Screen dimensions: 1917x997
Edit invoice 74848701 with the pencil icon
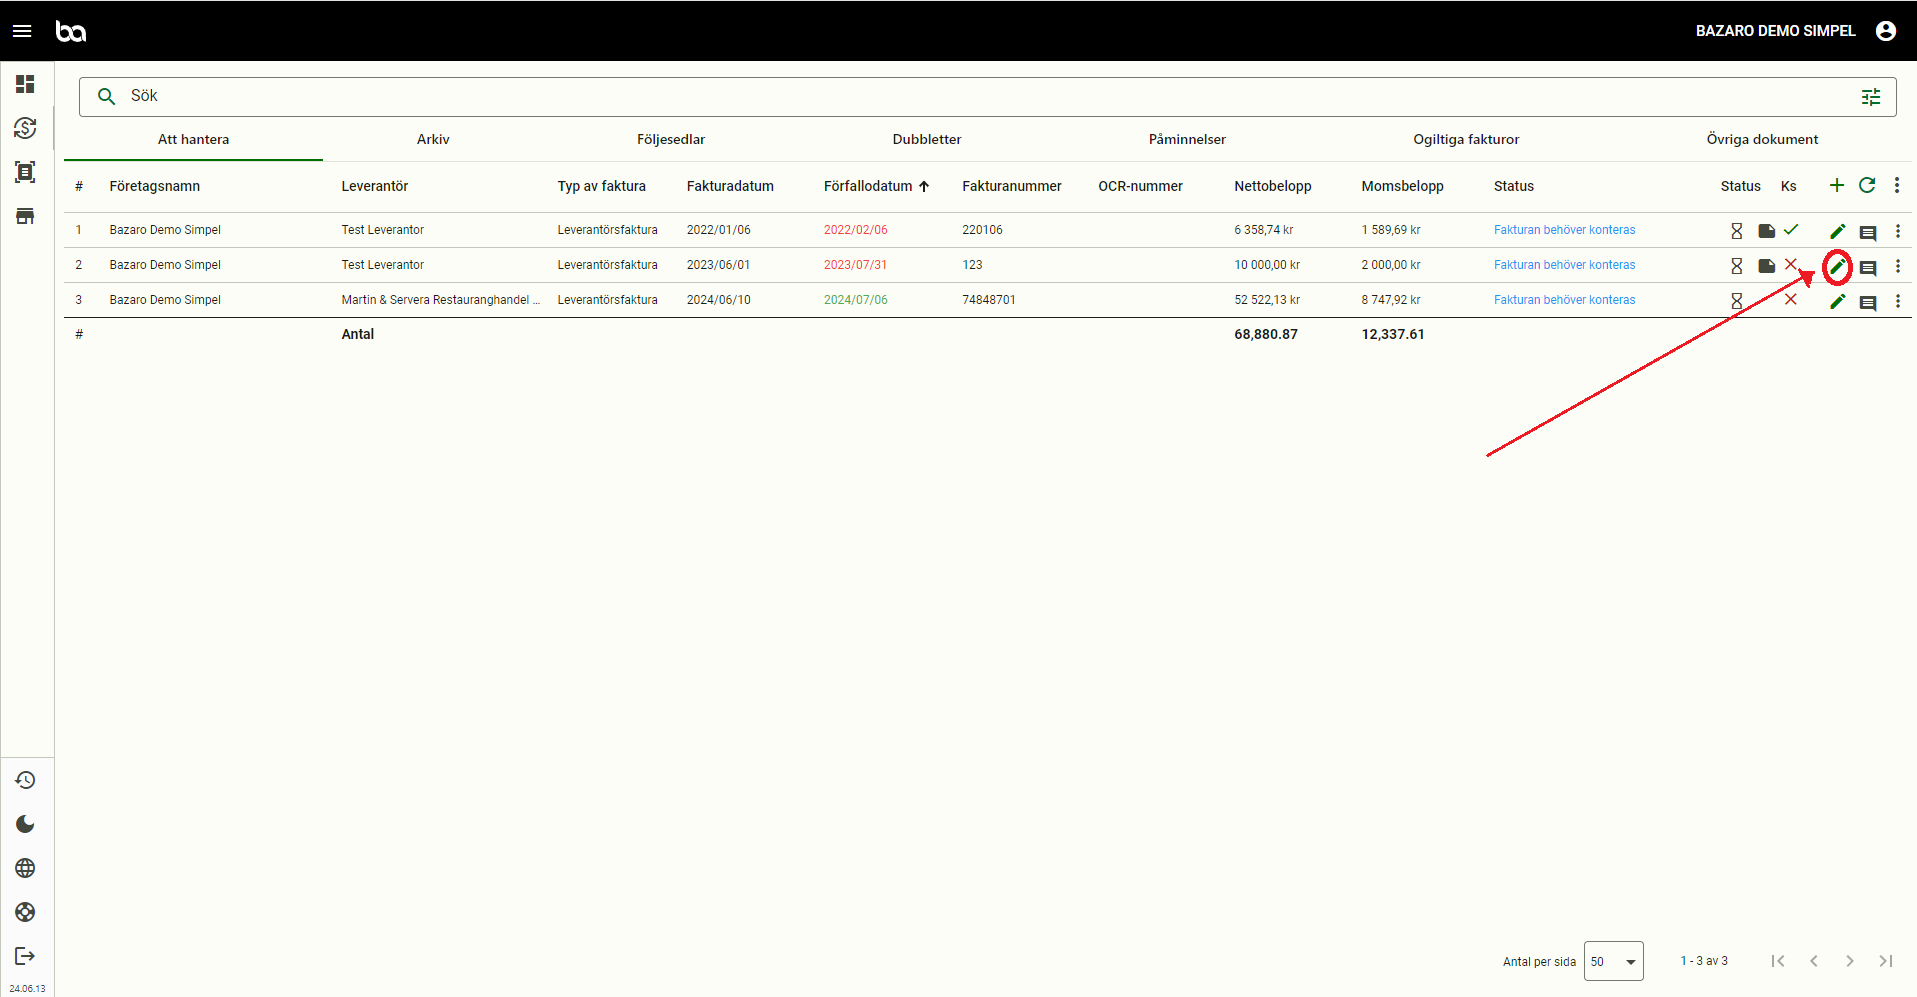pos(1838,301)
